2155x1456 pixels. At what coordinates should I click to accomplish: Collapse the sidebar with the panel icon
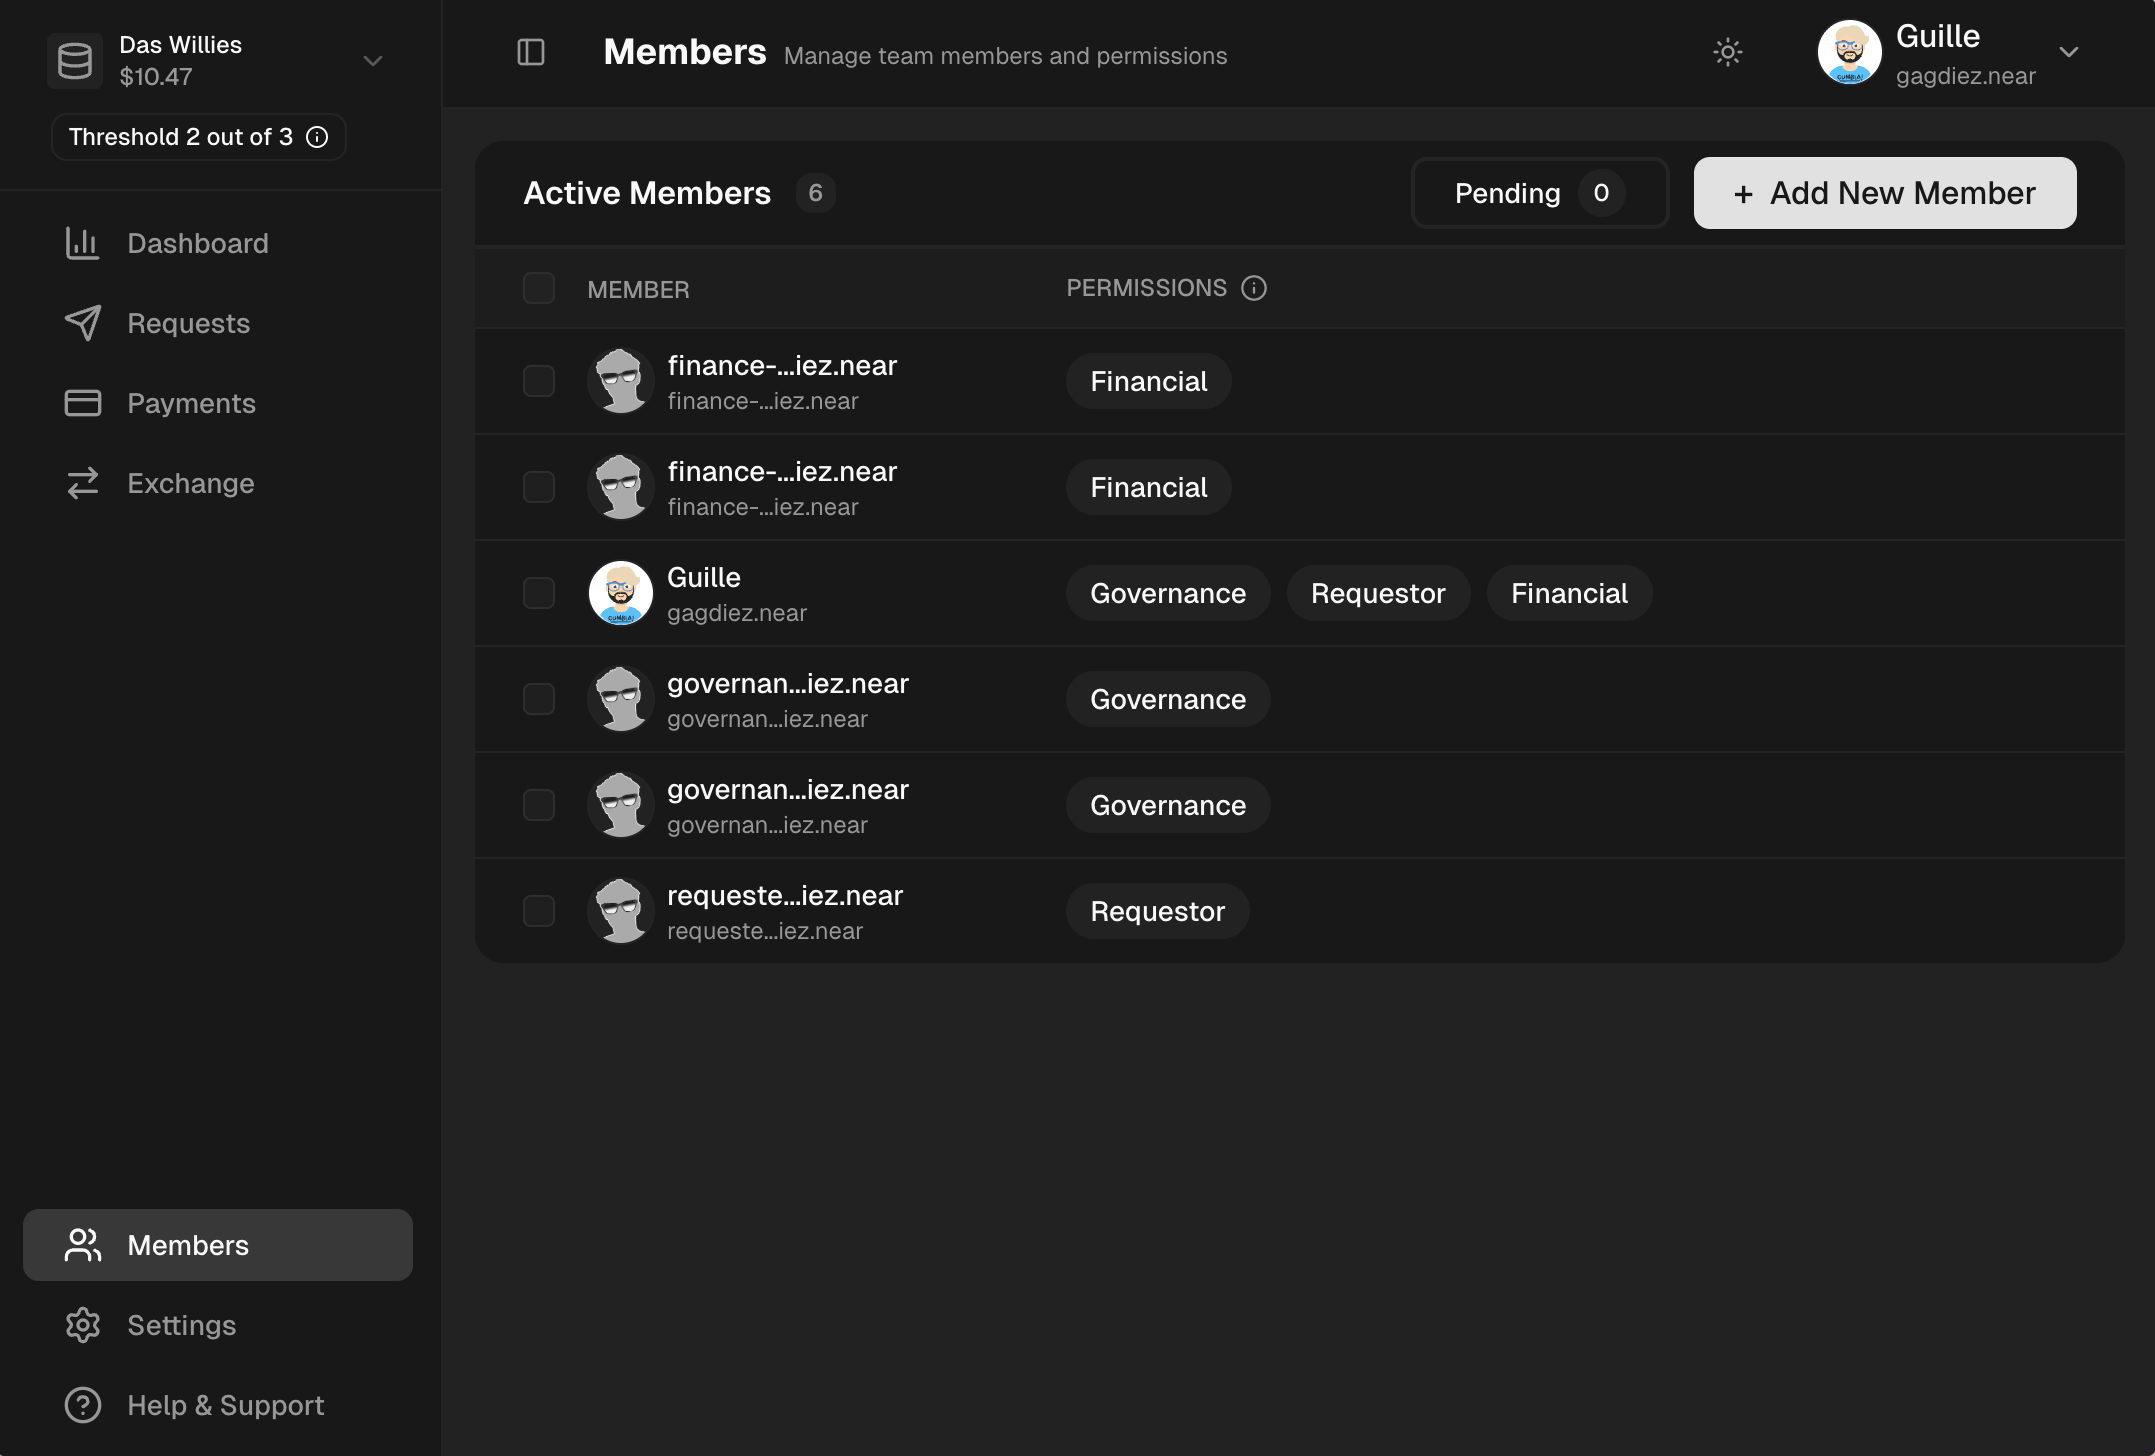(530, 53)
